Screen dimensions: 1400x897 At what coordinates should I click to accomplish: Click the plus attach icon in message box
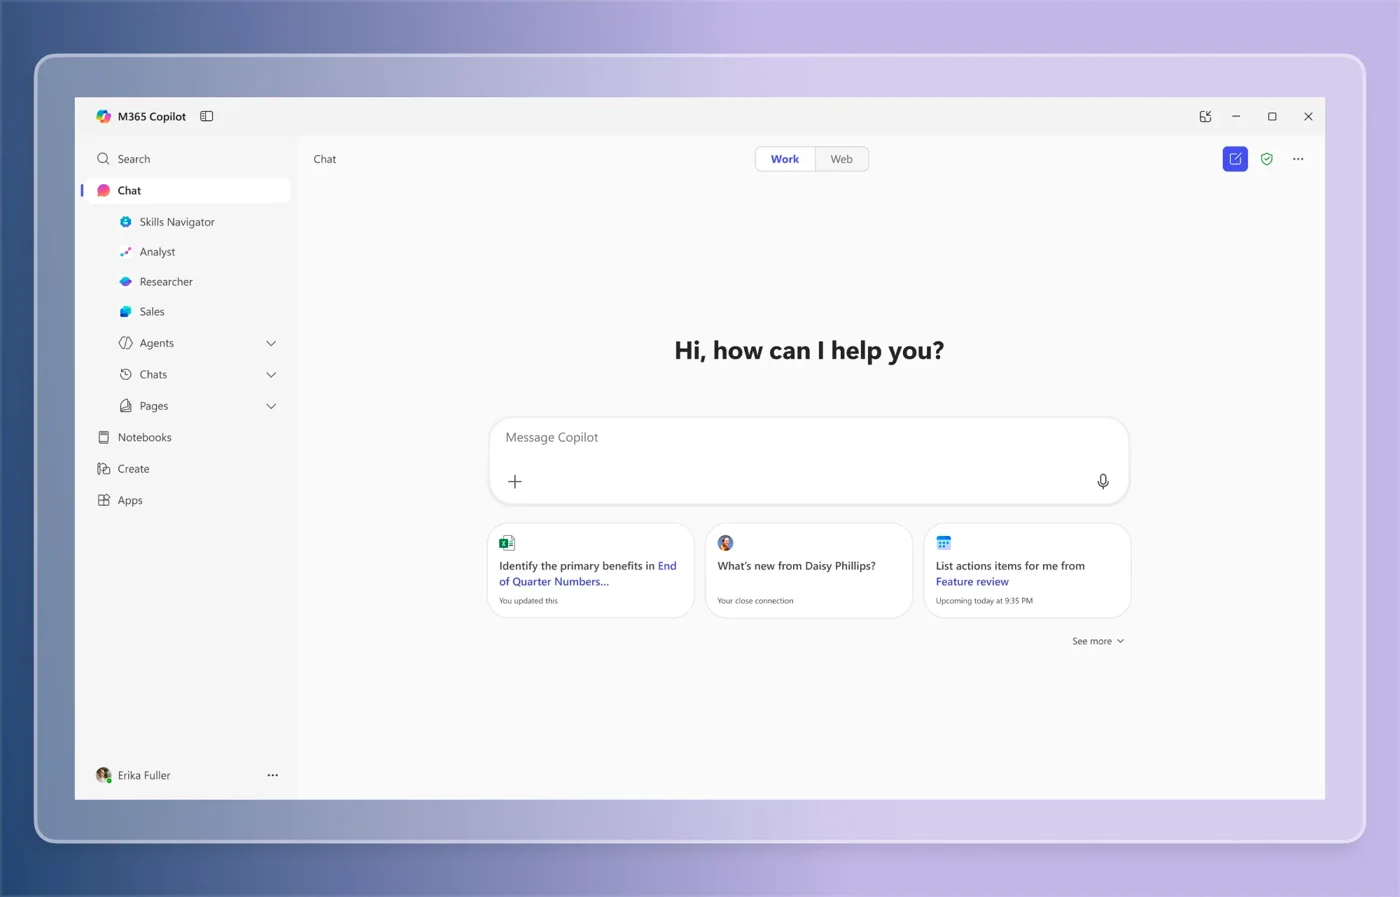click(x=515, y=482)
